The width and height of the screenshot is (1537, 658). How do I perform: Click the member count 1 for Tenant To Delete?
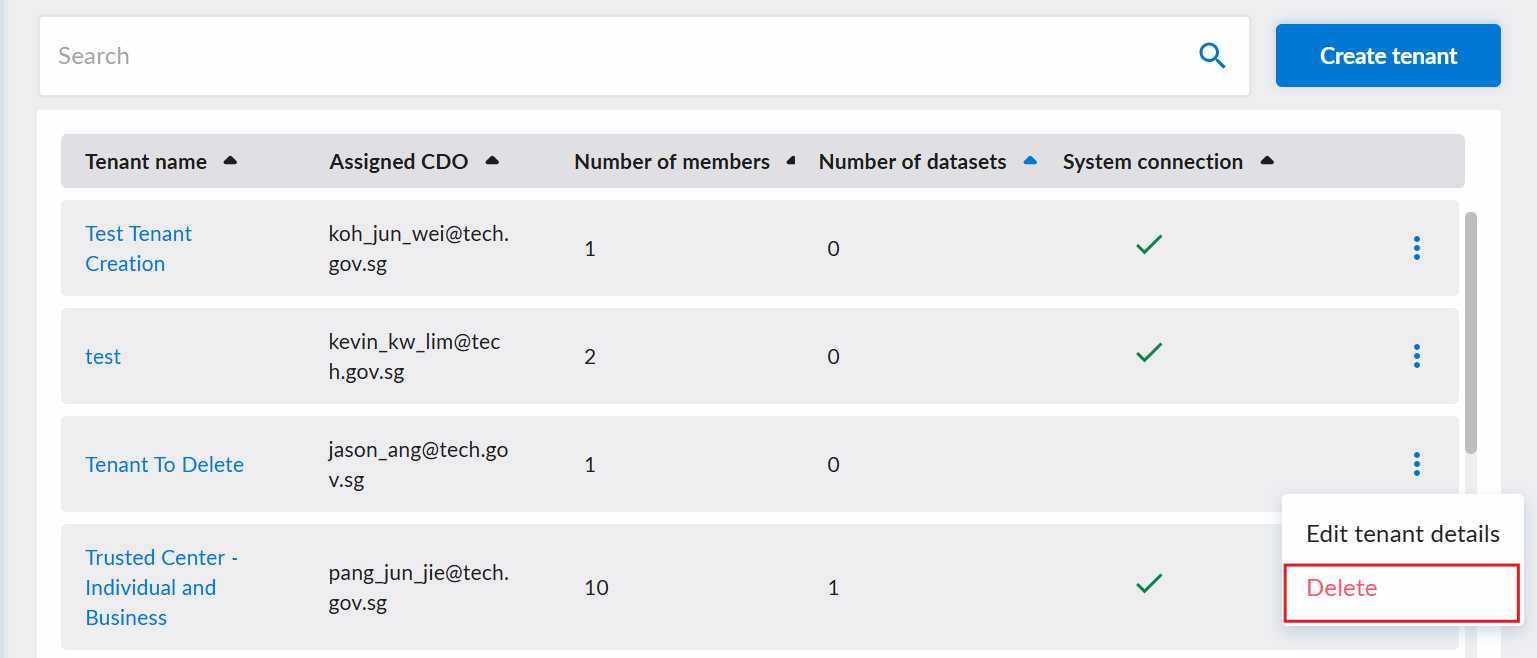click(590, 465)
